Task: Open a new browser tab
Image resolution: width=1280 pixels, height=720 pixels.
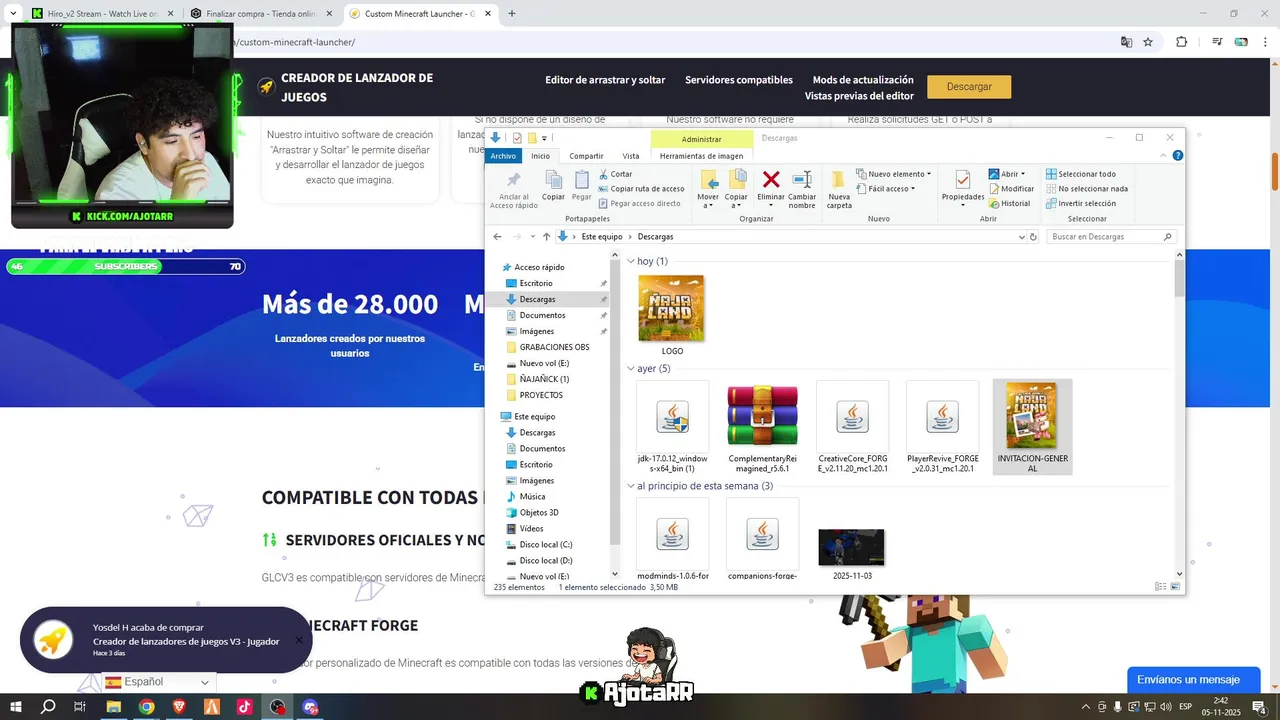Action: pos(512,14)
